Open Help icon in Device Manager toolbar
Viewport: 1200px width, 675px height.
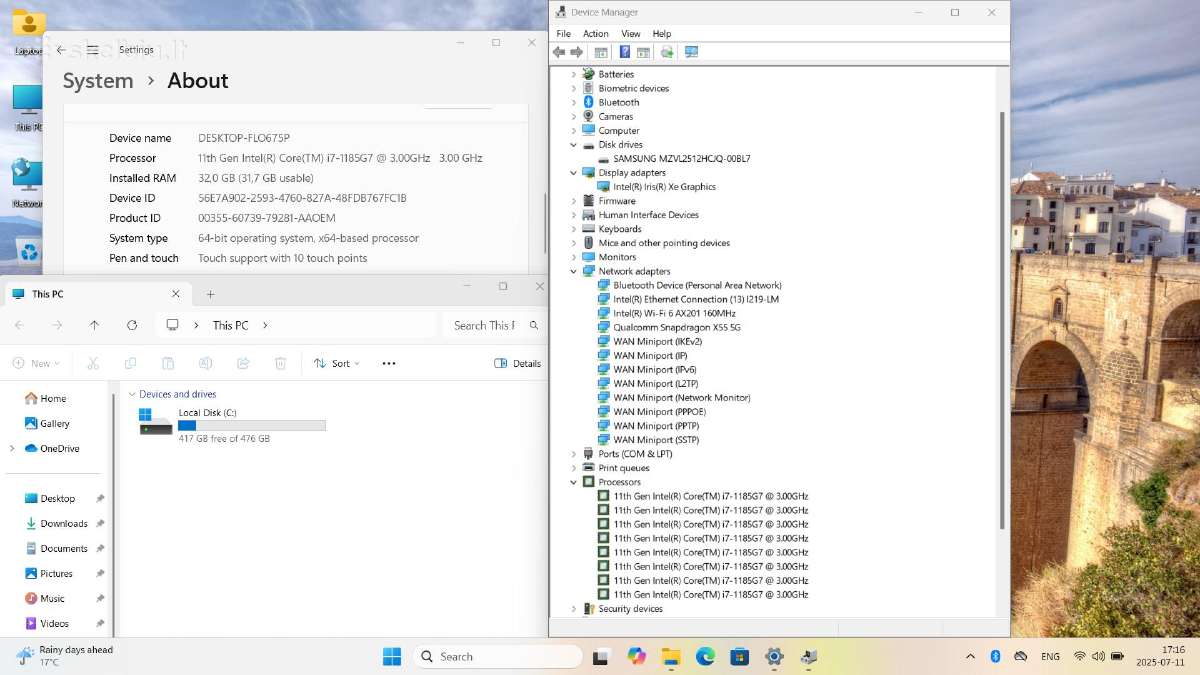click(x=625, y=52)
